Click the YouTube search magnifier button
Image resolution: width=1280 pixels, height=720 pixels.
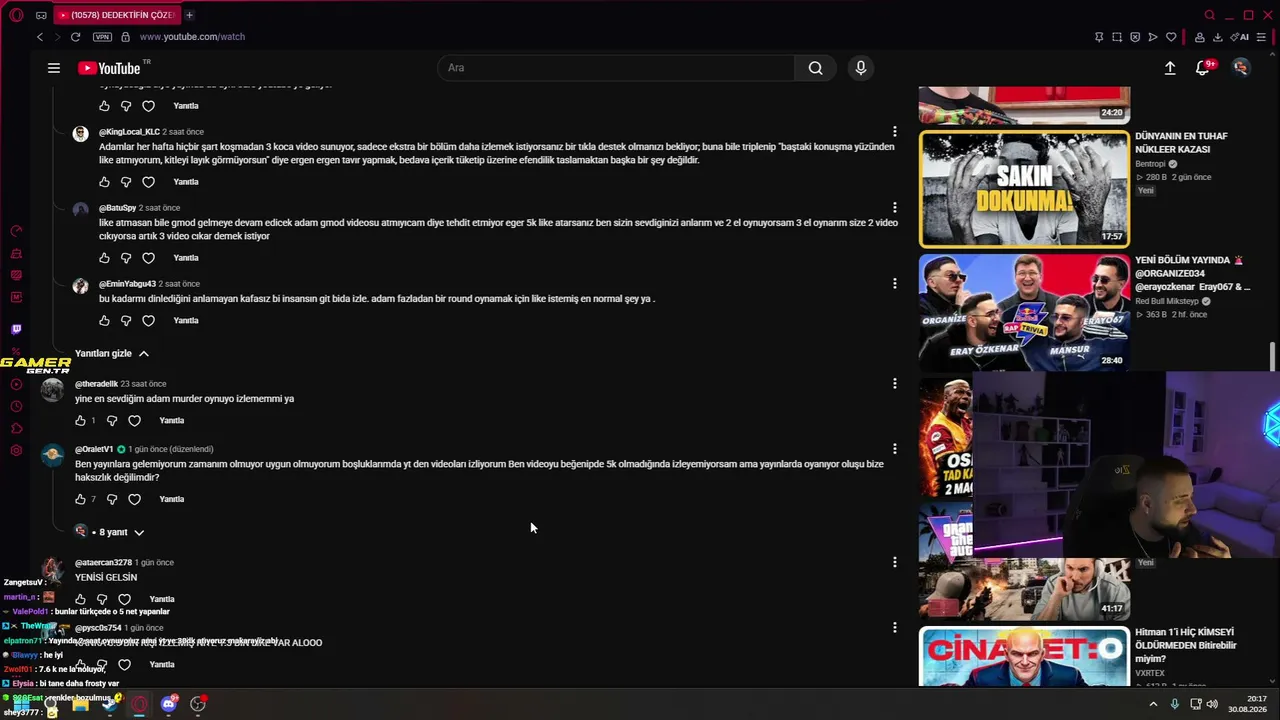816,68
